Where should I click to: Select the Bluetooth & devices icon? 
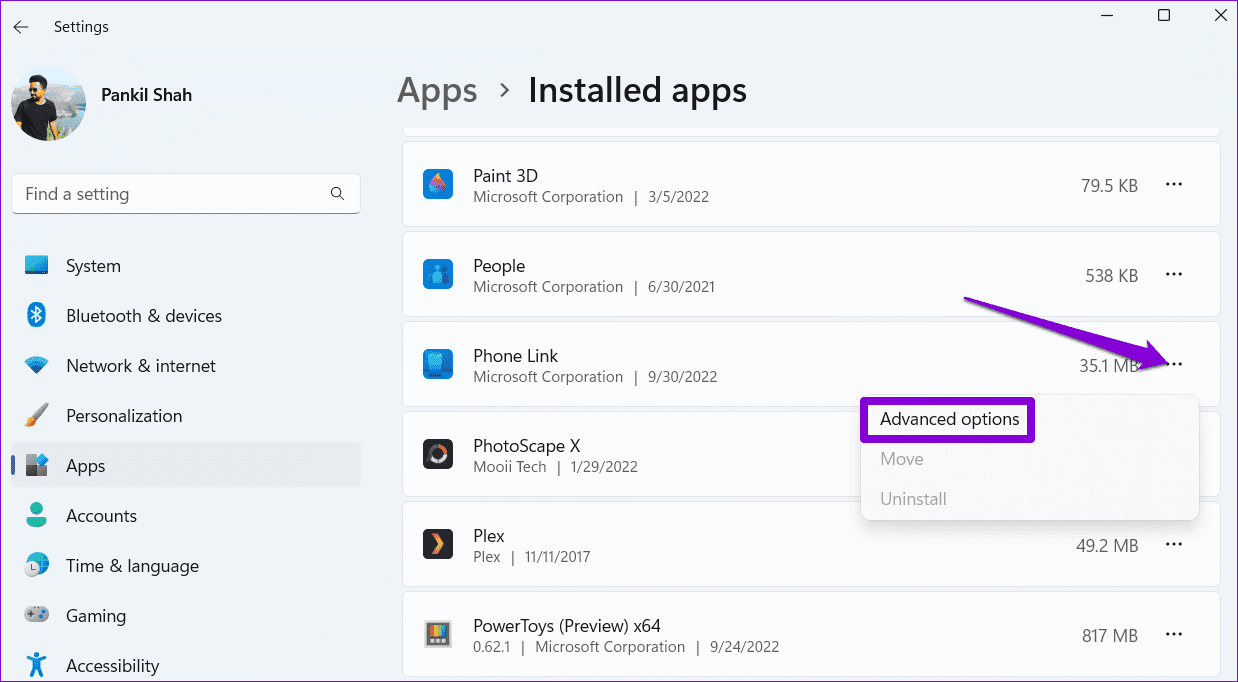tap(37, 316)
